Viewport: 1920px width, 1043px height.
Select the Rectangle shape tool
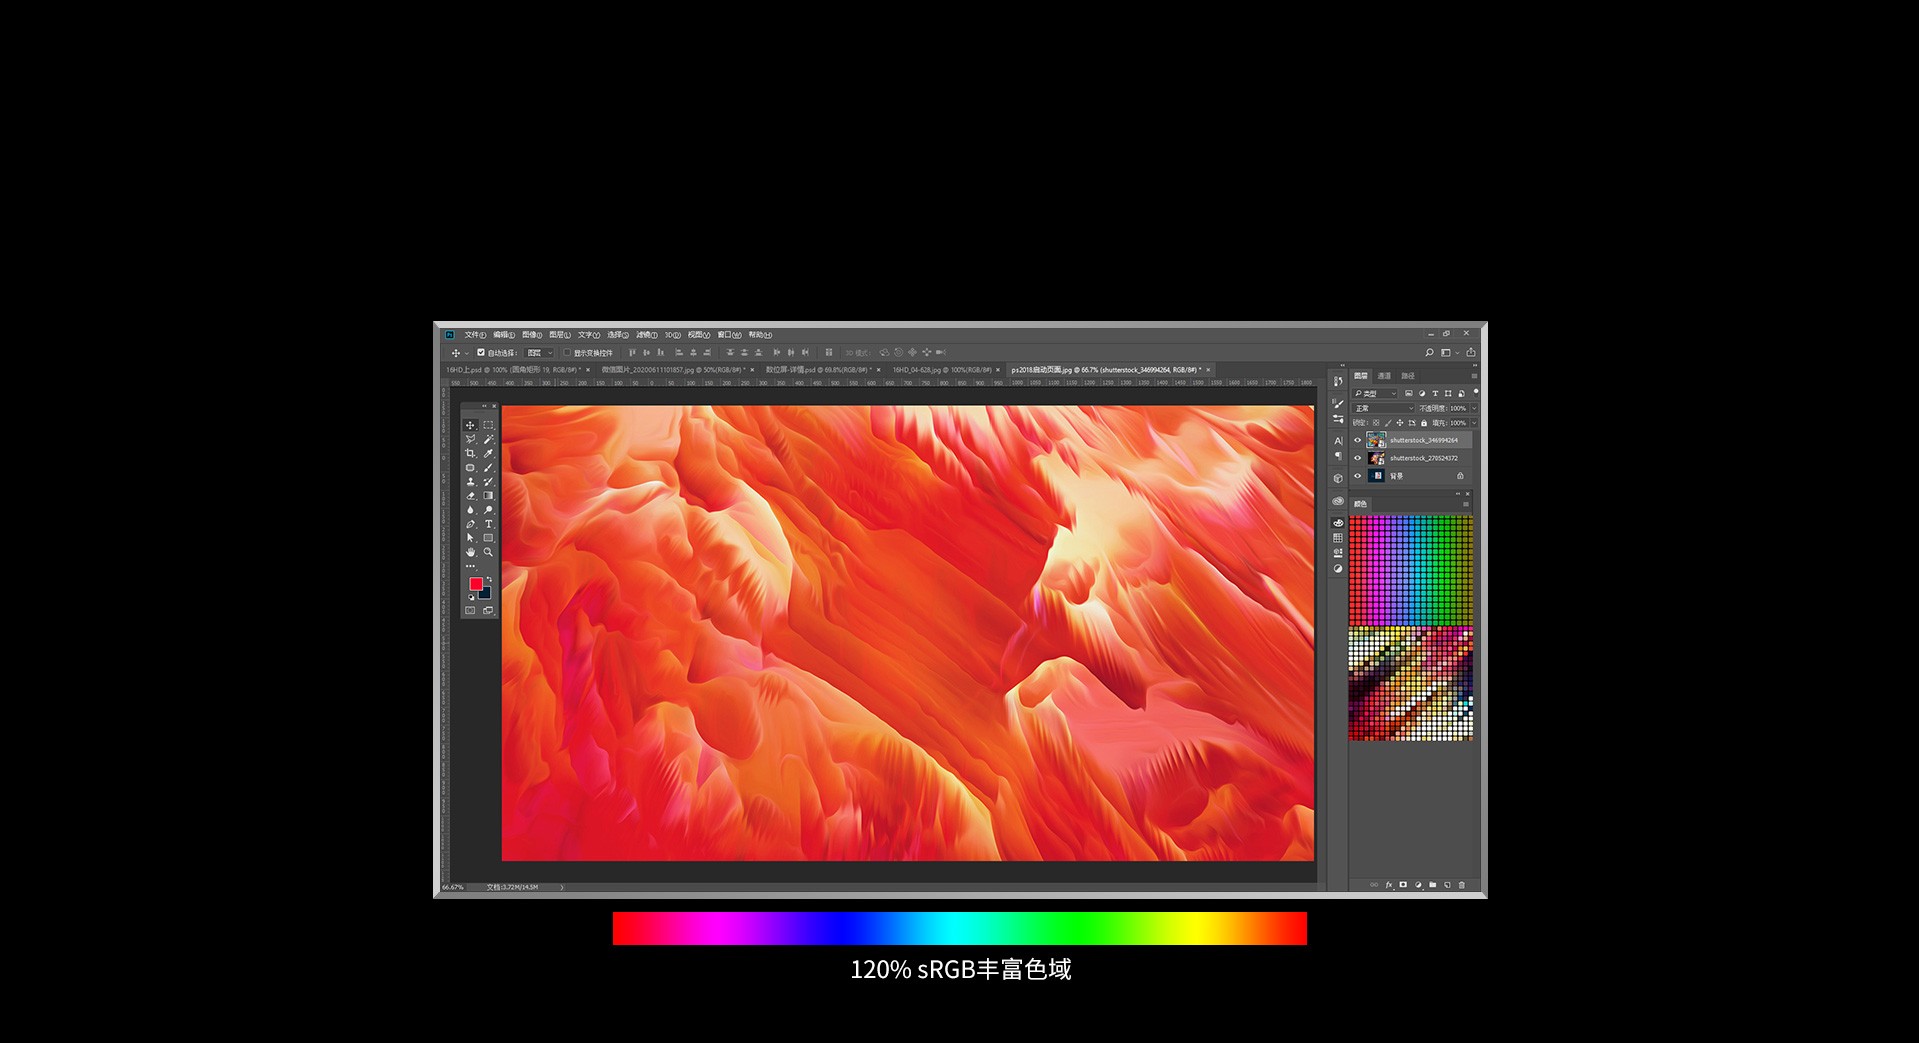coord(488,538)
